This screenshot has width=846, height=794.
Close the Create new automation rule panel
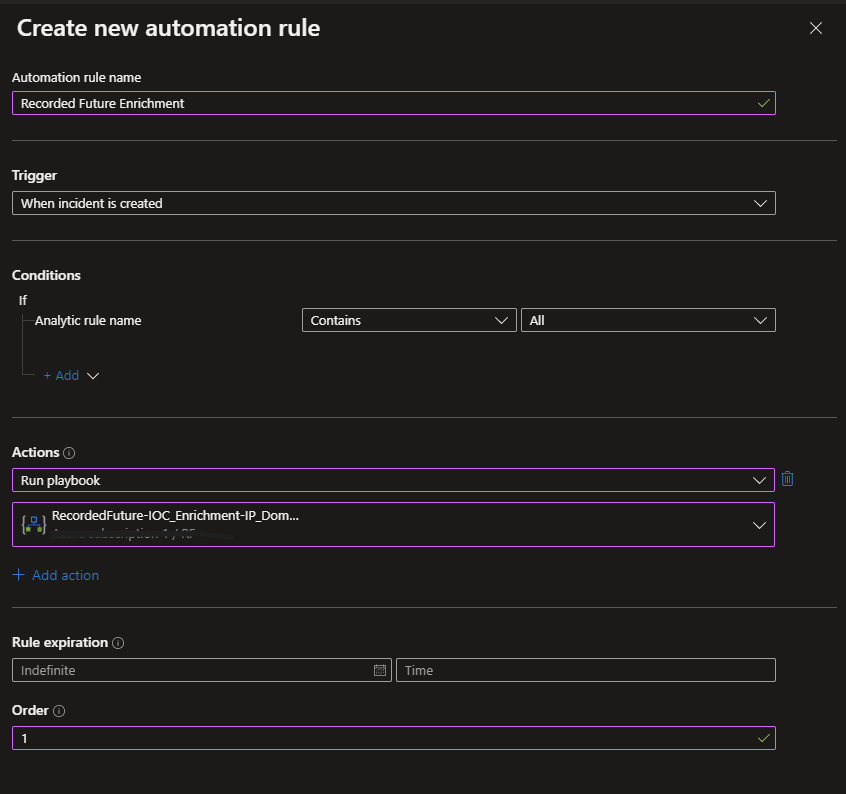tap(815, 28)
